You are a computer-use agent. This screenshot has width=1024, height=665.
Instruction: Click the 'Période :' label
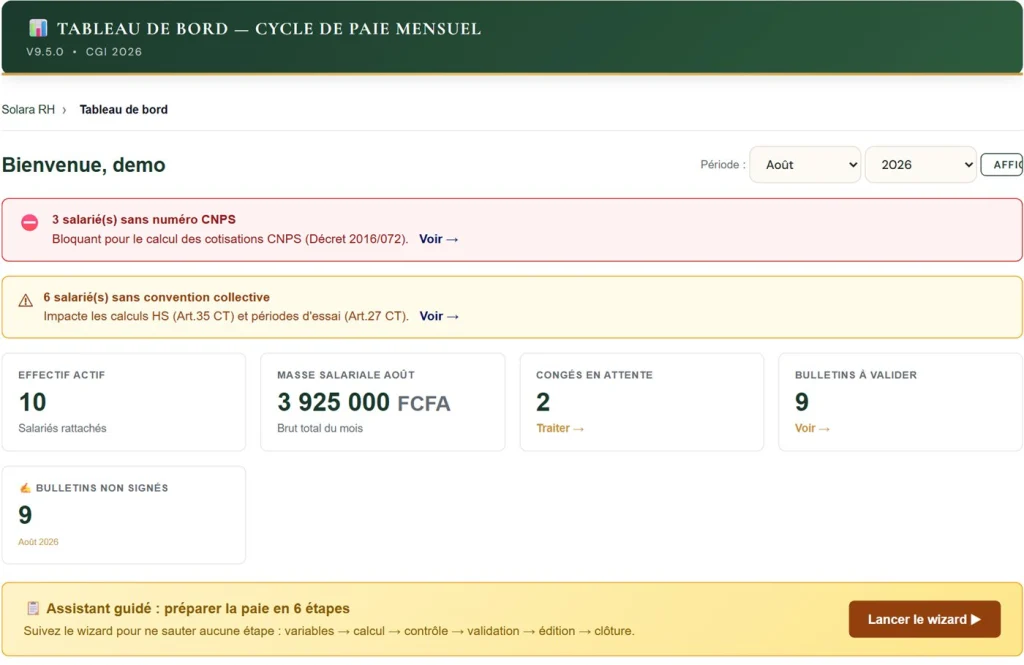723,165
